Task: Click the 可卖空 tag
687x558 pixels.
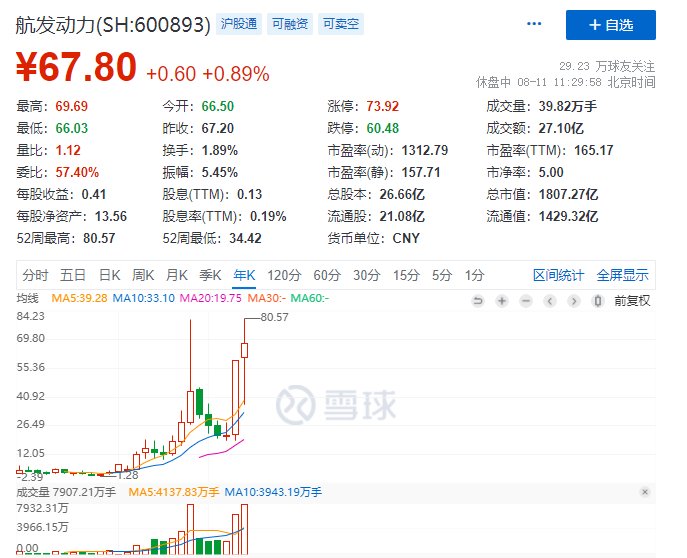Action: [341, 24]
